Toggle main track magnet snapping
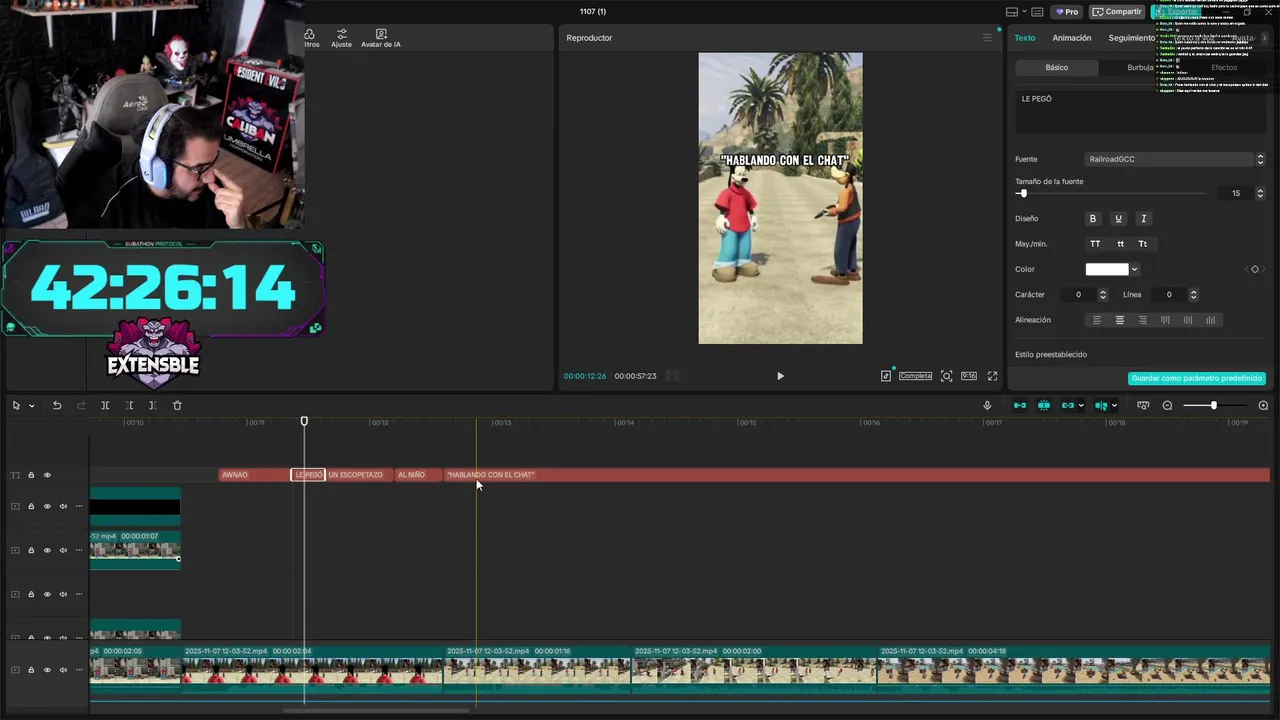The image size is (1280, 720). (1019, 405)
